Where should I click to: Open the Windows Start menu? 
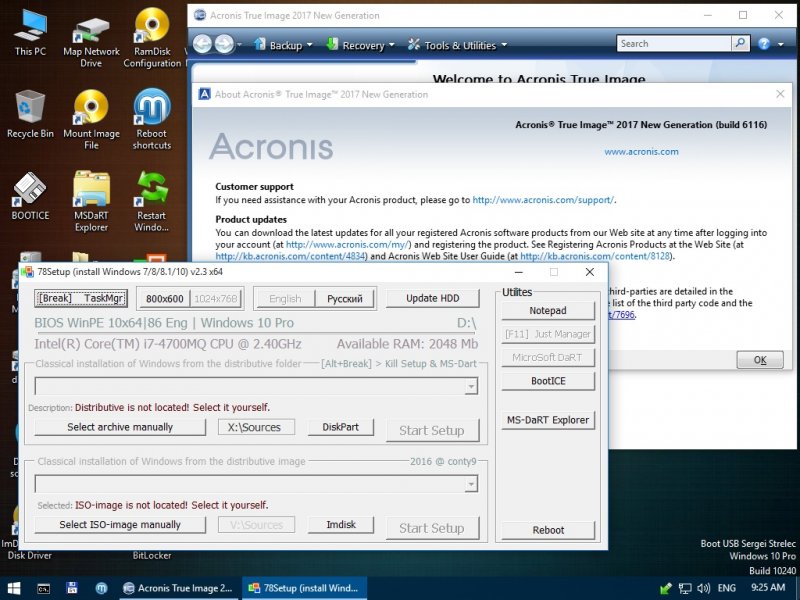14,588
